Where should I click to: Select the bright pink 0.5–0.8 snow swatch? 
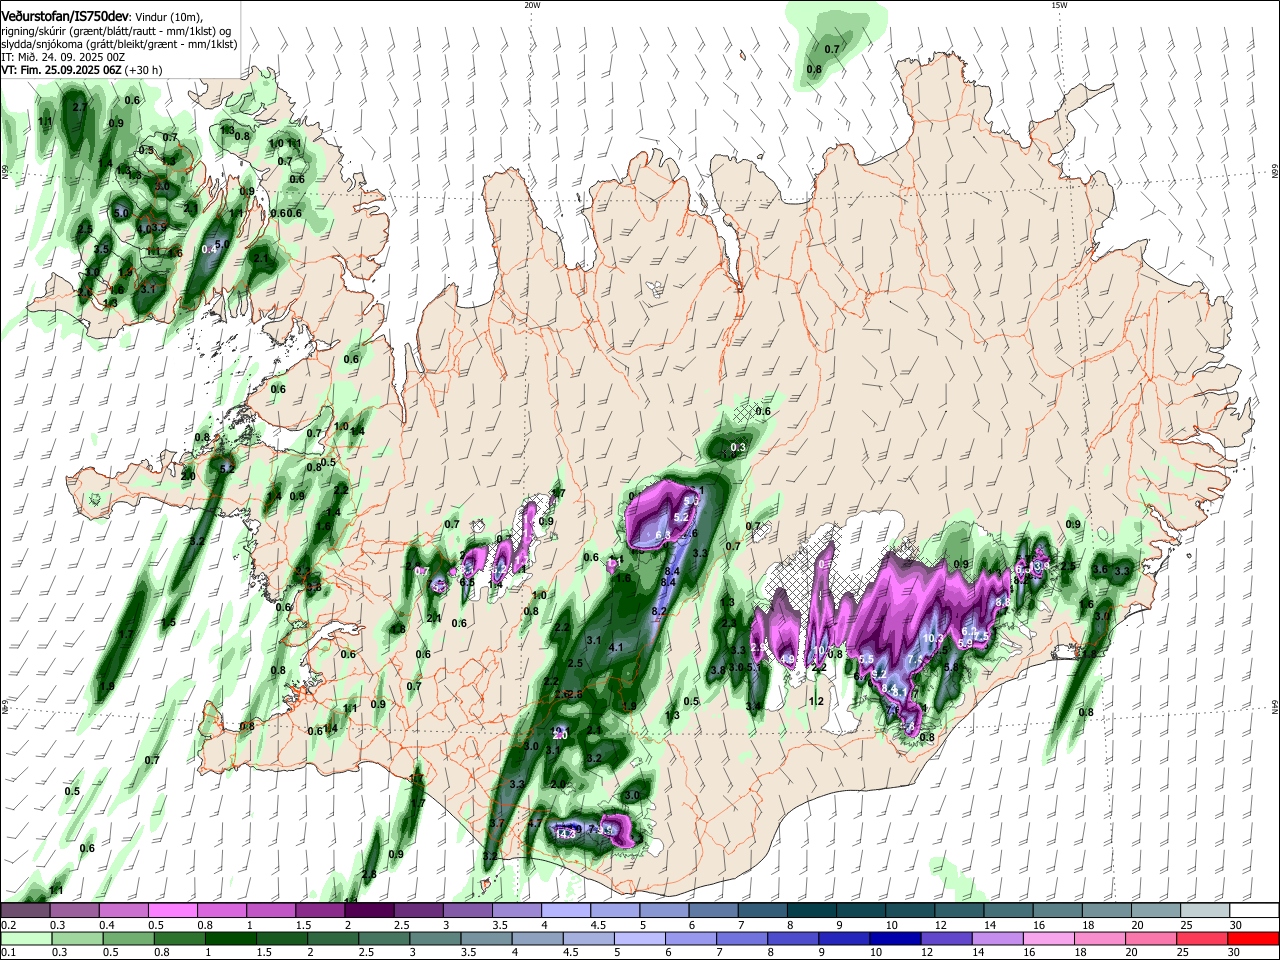[172, 910]
